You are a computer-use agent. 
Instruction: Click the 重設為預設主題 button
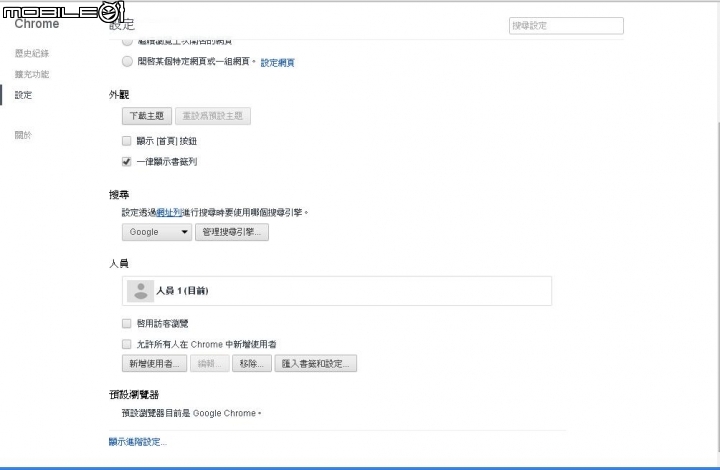coord(213,116)
